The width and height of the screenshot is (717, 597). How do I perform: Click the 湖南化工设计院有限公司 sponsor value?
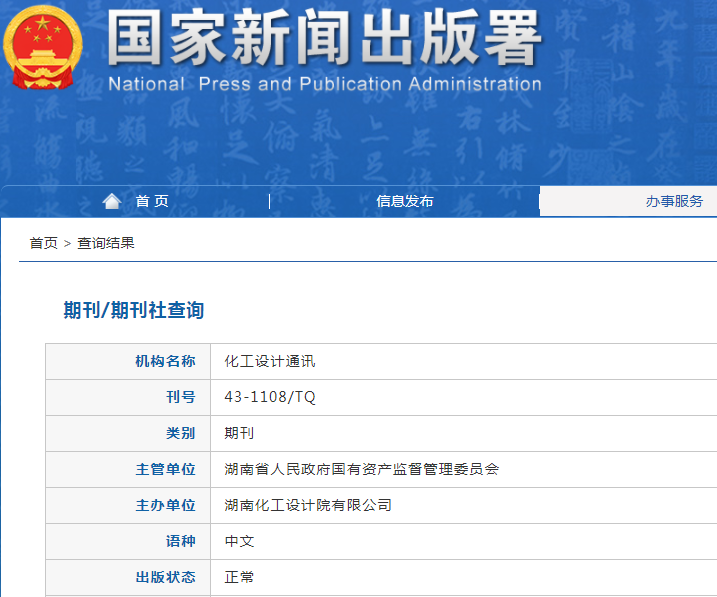pos(308,505)
